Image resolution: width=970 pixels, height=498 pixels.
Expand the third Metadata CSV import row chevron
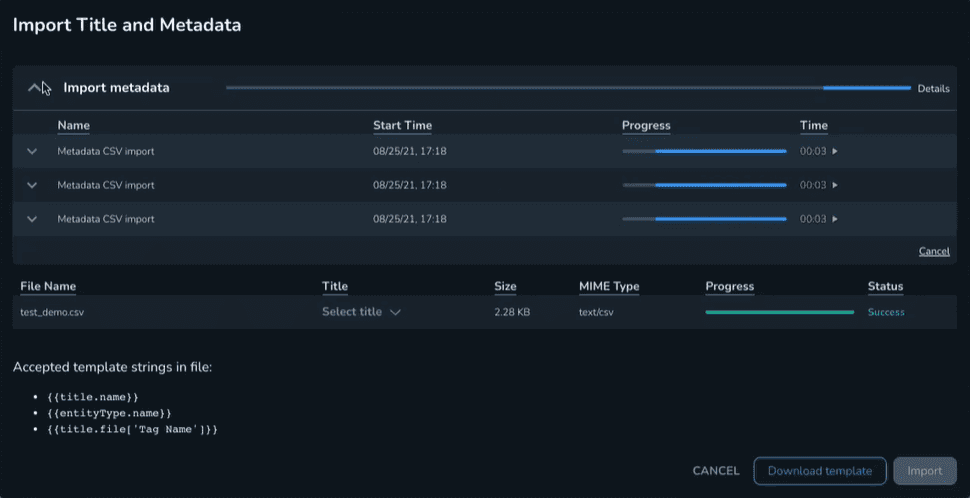pos(32,219)
